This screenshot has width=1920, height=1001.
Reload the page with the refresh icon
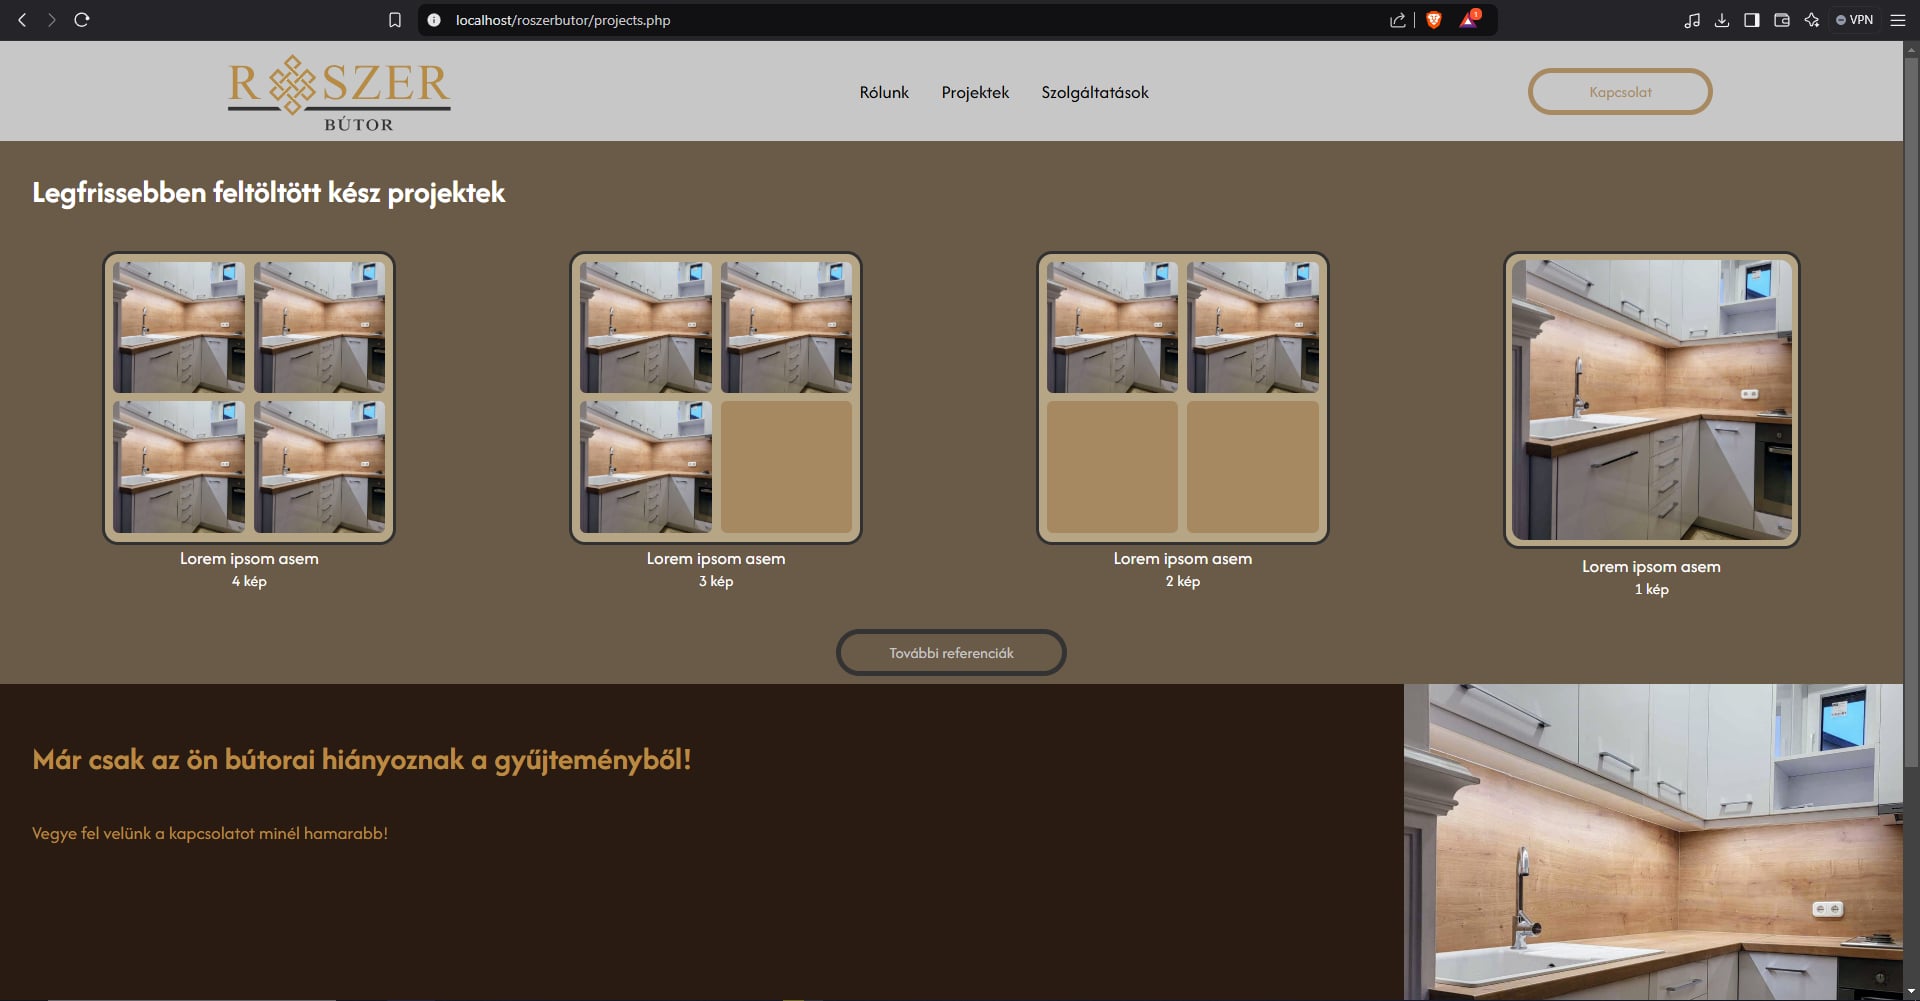pyautogui.click(x=82, y=20)
